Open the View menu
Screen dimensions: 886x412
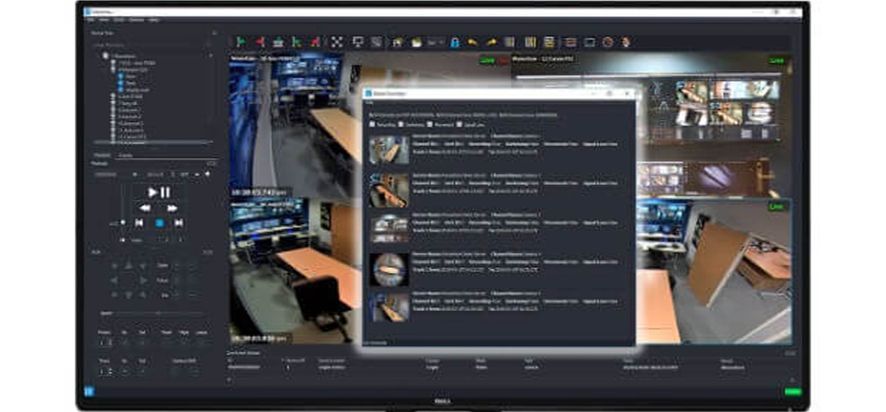(x=104, y=20)
